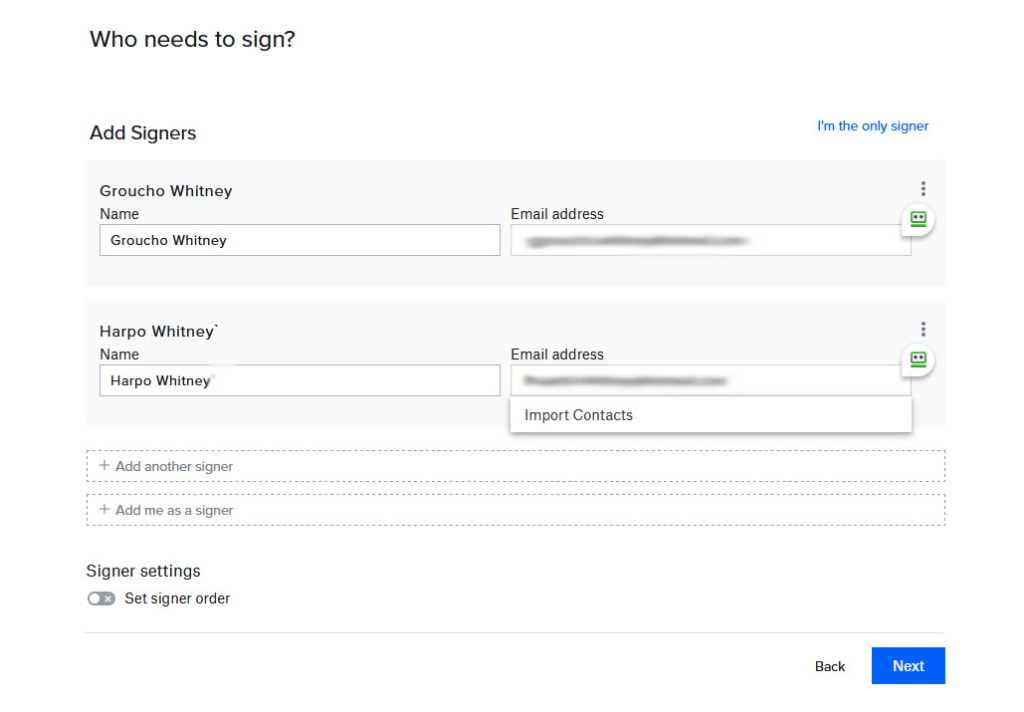Switch the signer order control off
Viewport: 1024px width, 712px height.
click(x=100, y=598)
